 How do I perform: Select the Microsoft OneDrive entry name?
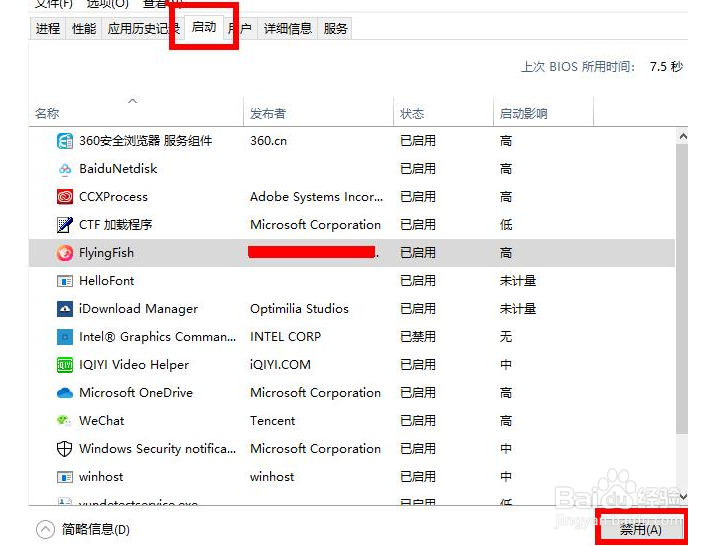[x=136, y=393]
